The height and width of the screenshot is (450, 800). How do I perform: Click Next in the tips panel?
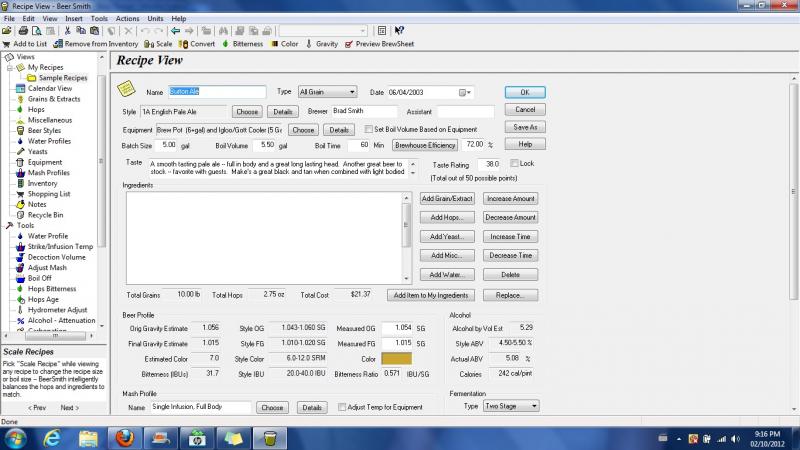click(x=69, y=408)
